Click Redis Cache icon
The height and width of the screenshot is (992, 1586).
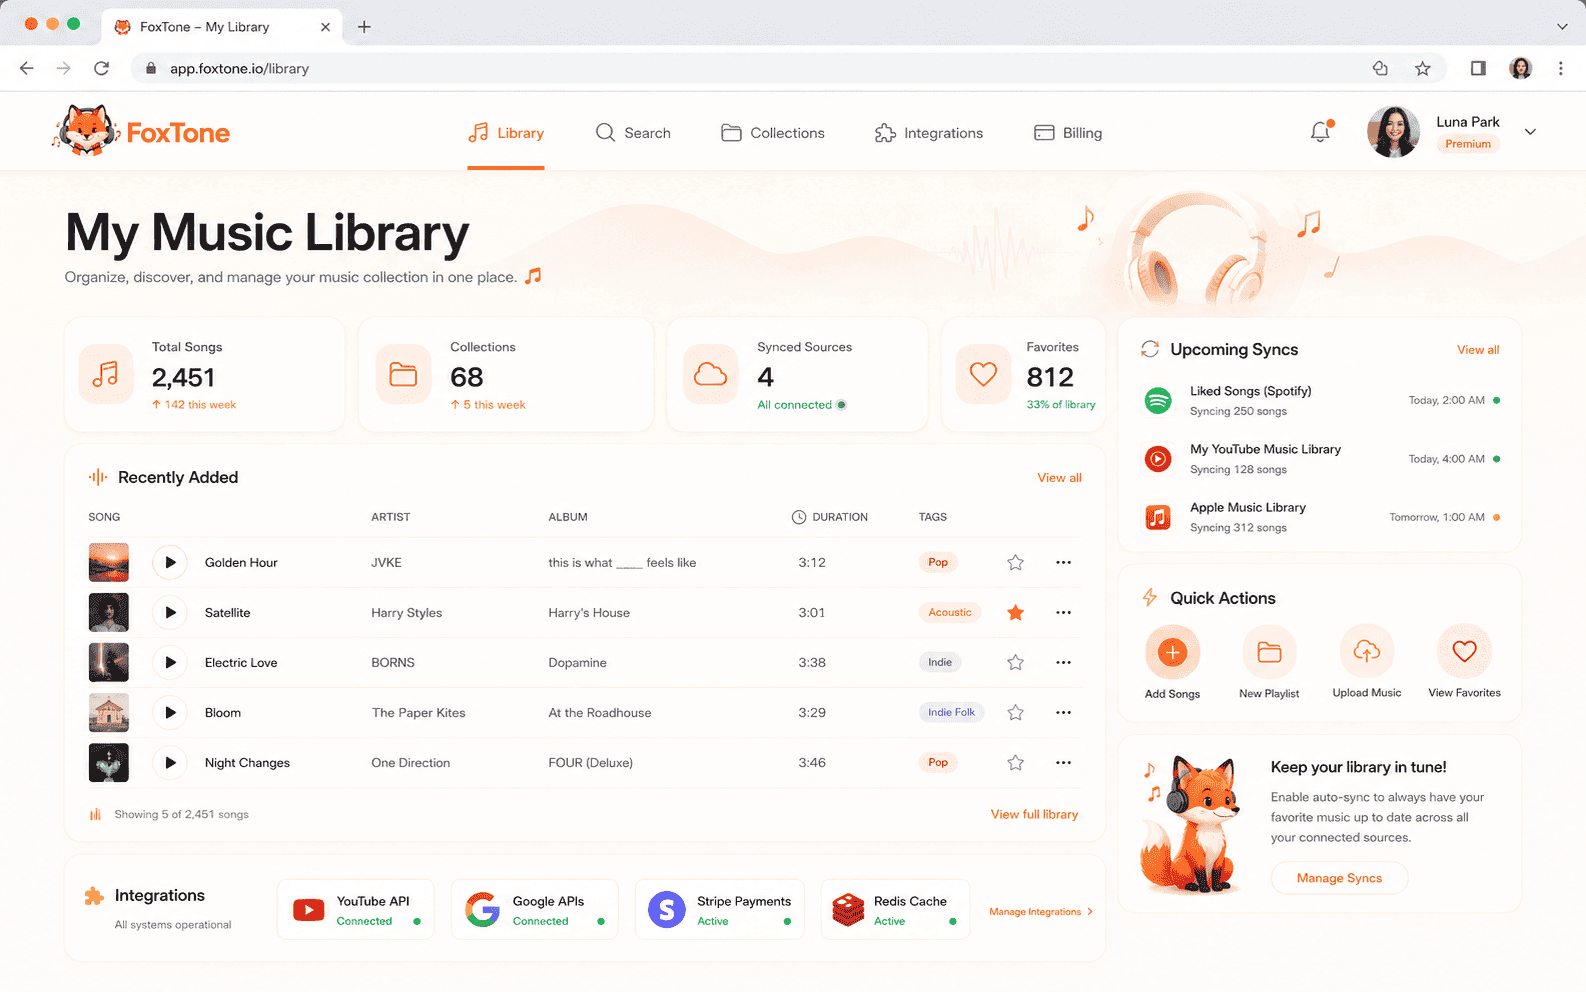tap(848, 910)
